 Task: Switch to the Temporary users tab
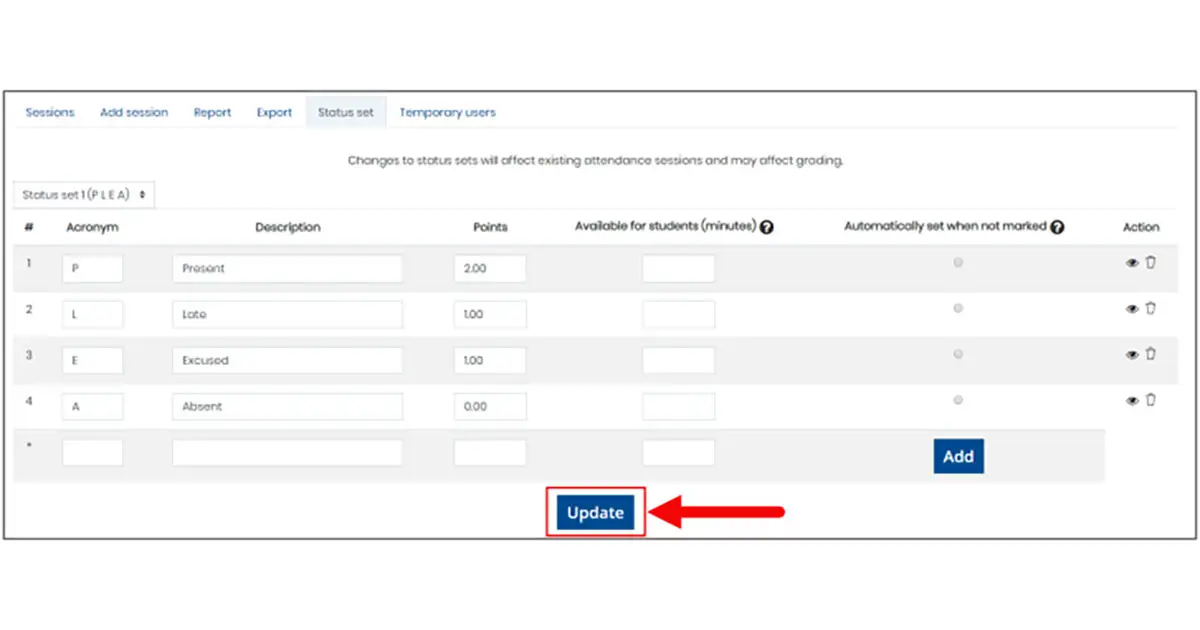[447, 112]
